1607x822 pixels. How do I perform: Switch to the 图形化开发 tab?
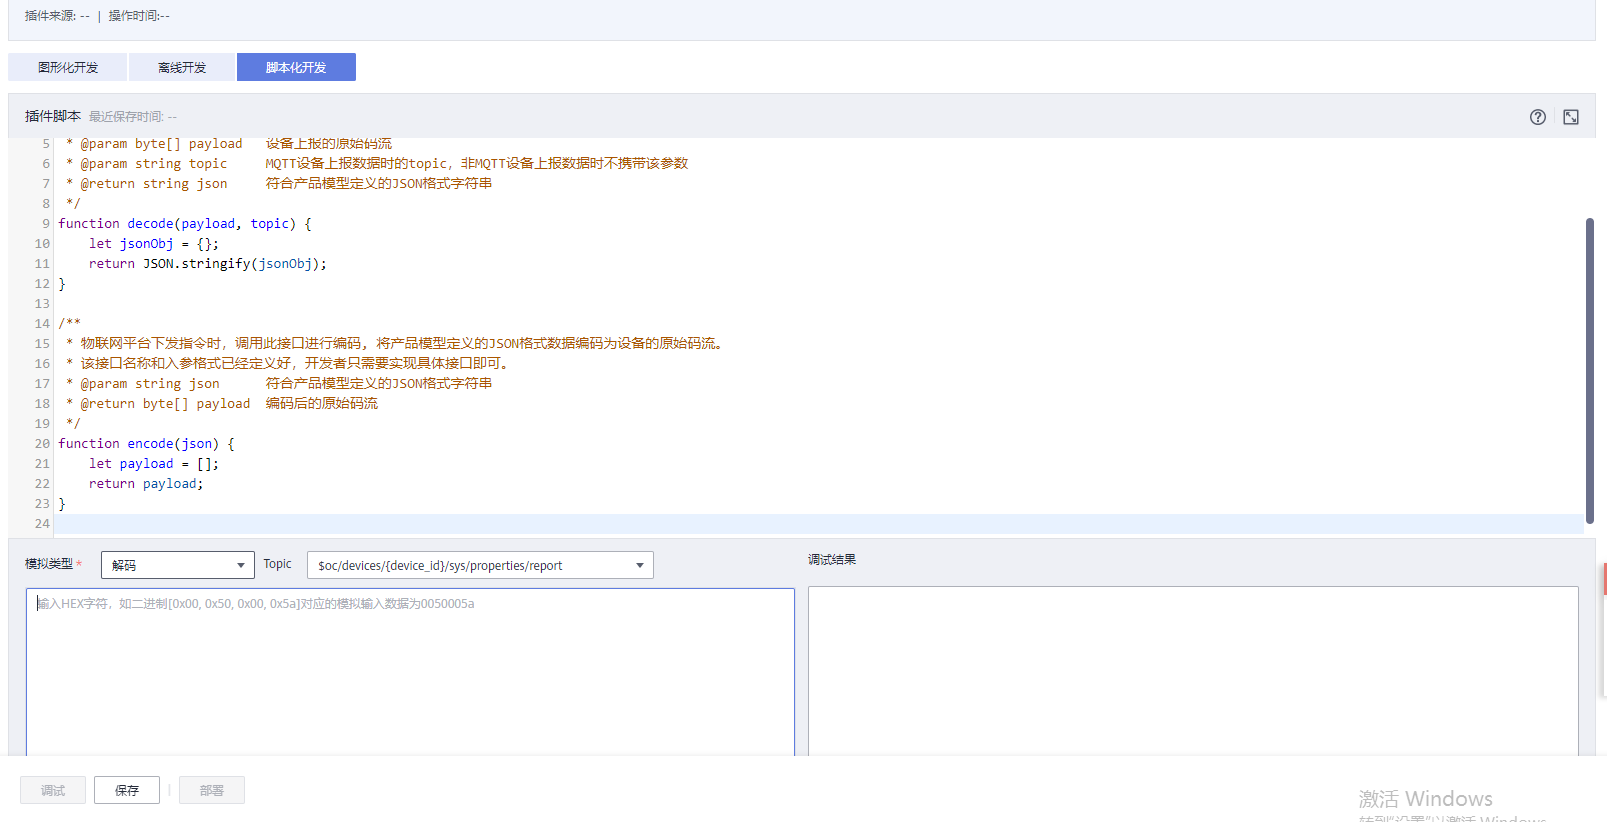[x=68, y=67]
